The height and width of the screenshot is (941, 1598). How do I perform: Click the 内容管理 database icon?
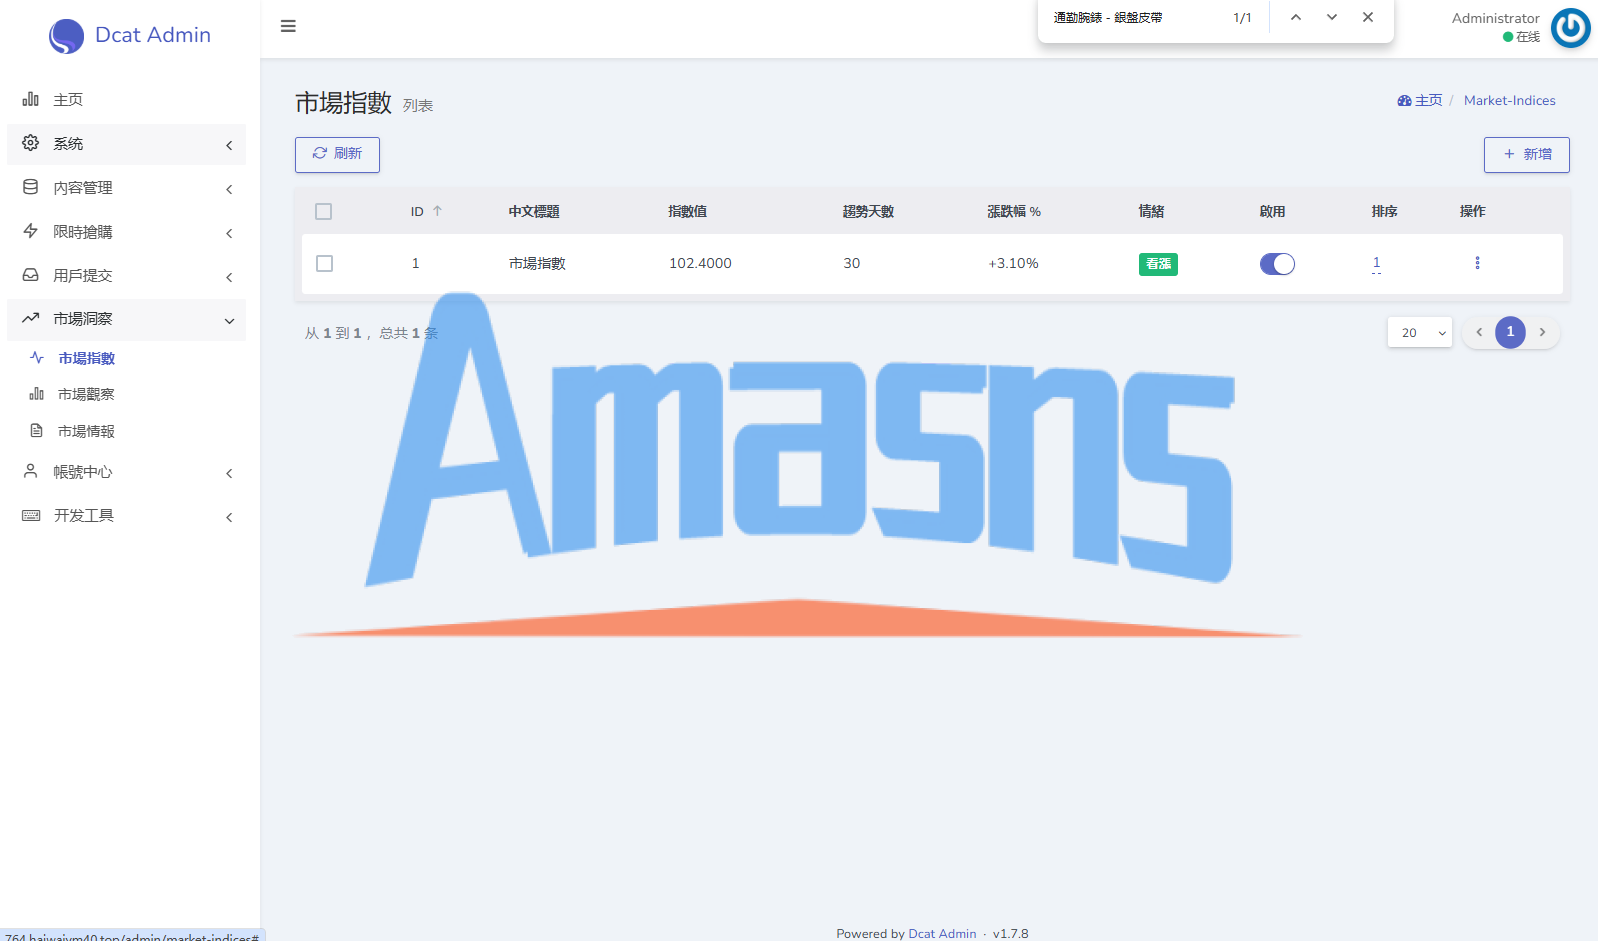tap(31, 187)
